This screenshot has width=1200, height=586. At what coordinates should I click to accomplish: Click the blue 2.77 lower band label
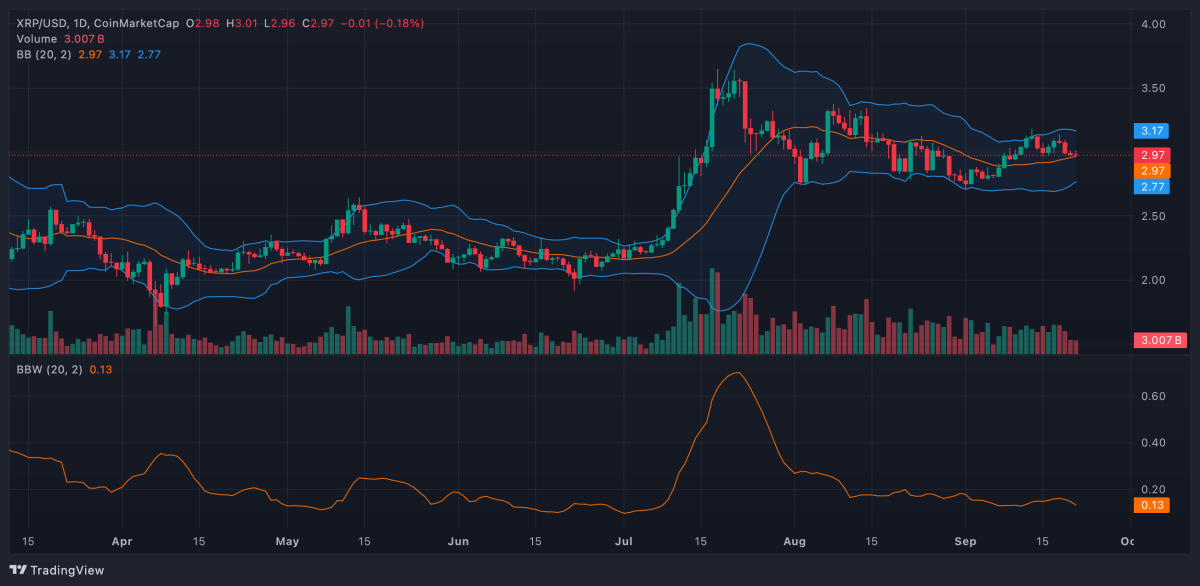click(x=1150, y=185)
